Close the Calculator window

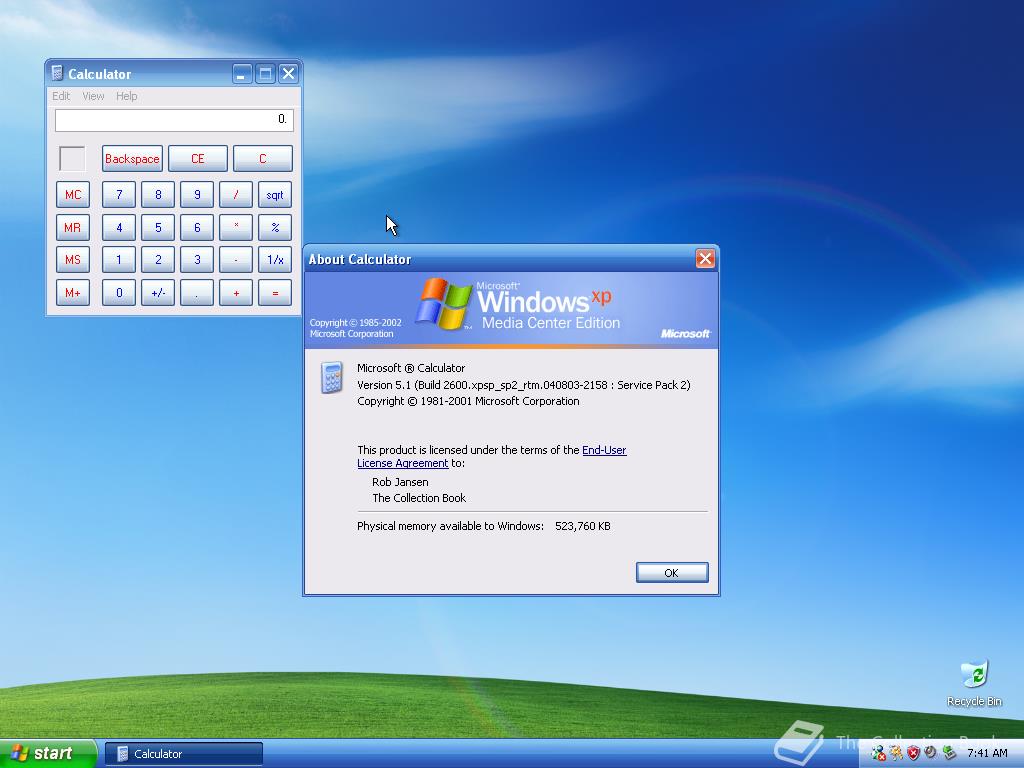(288, 74)
